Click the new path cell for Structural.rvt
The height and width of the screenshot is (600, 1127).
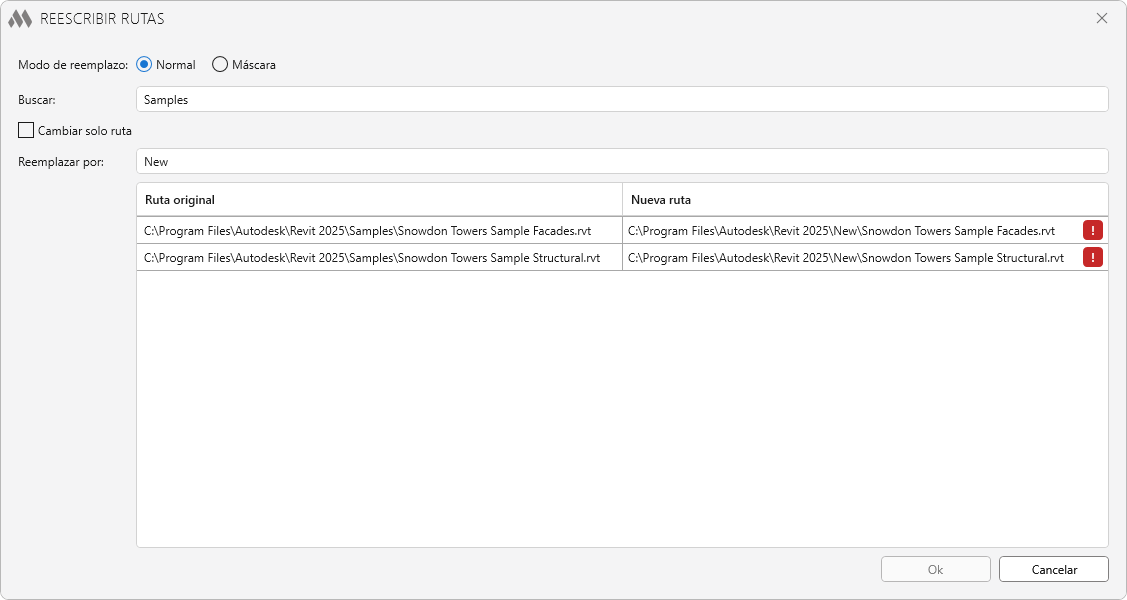coord(845,258)
